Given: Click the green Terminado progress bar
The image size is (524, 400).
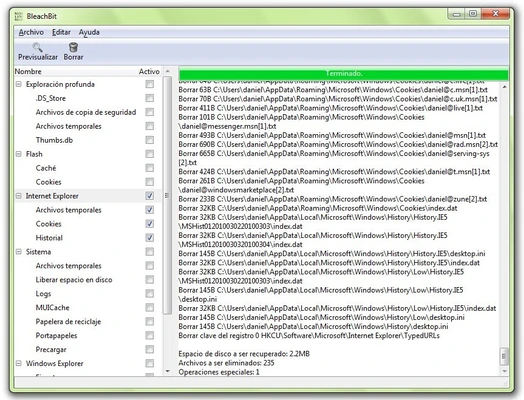Looking at the screenshot, I should tap(344, 74).
